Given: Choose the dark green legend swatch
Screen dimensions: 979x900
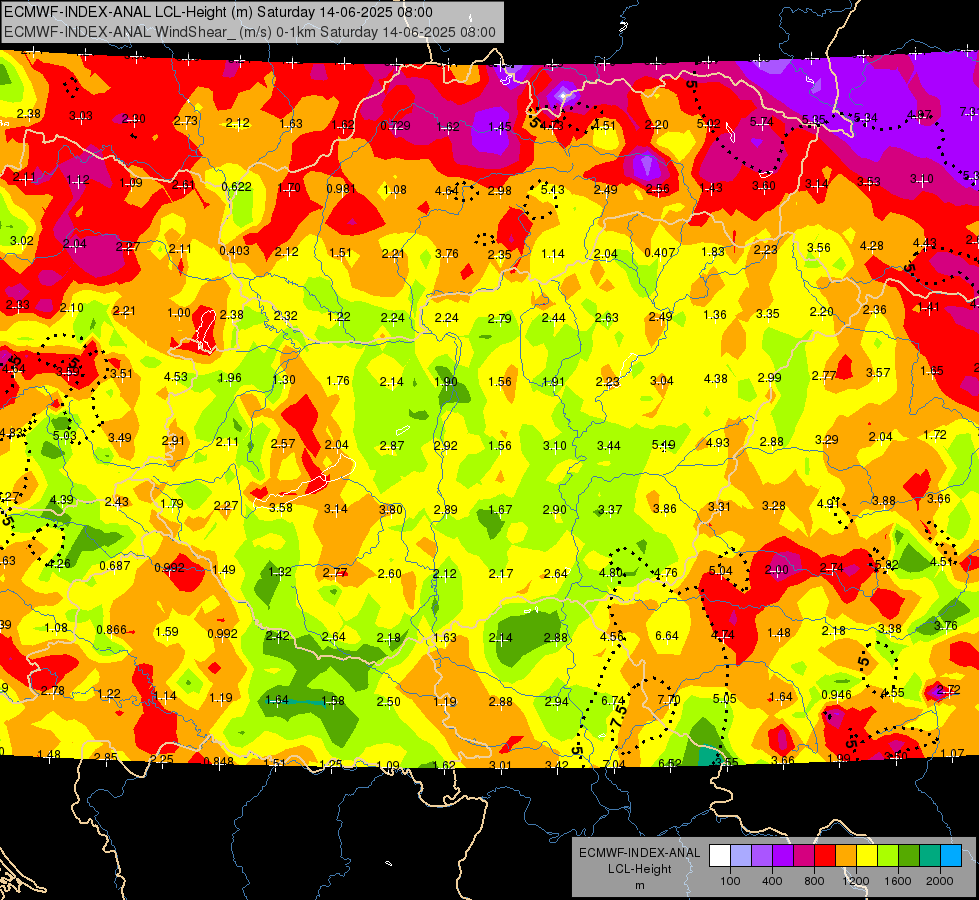Looking at the screenshot, I should (x=909, y=856).
